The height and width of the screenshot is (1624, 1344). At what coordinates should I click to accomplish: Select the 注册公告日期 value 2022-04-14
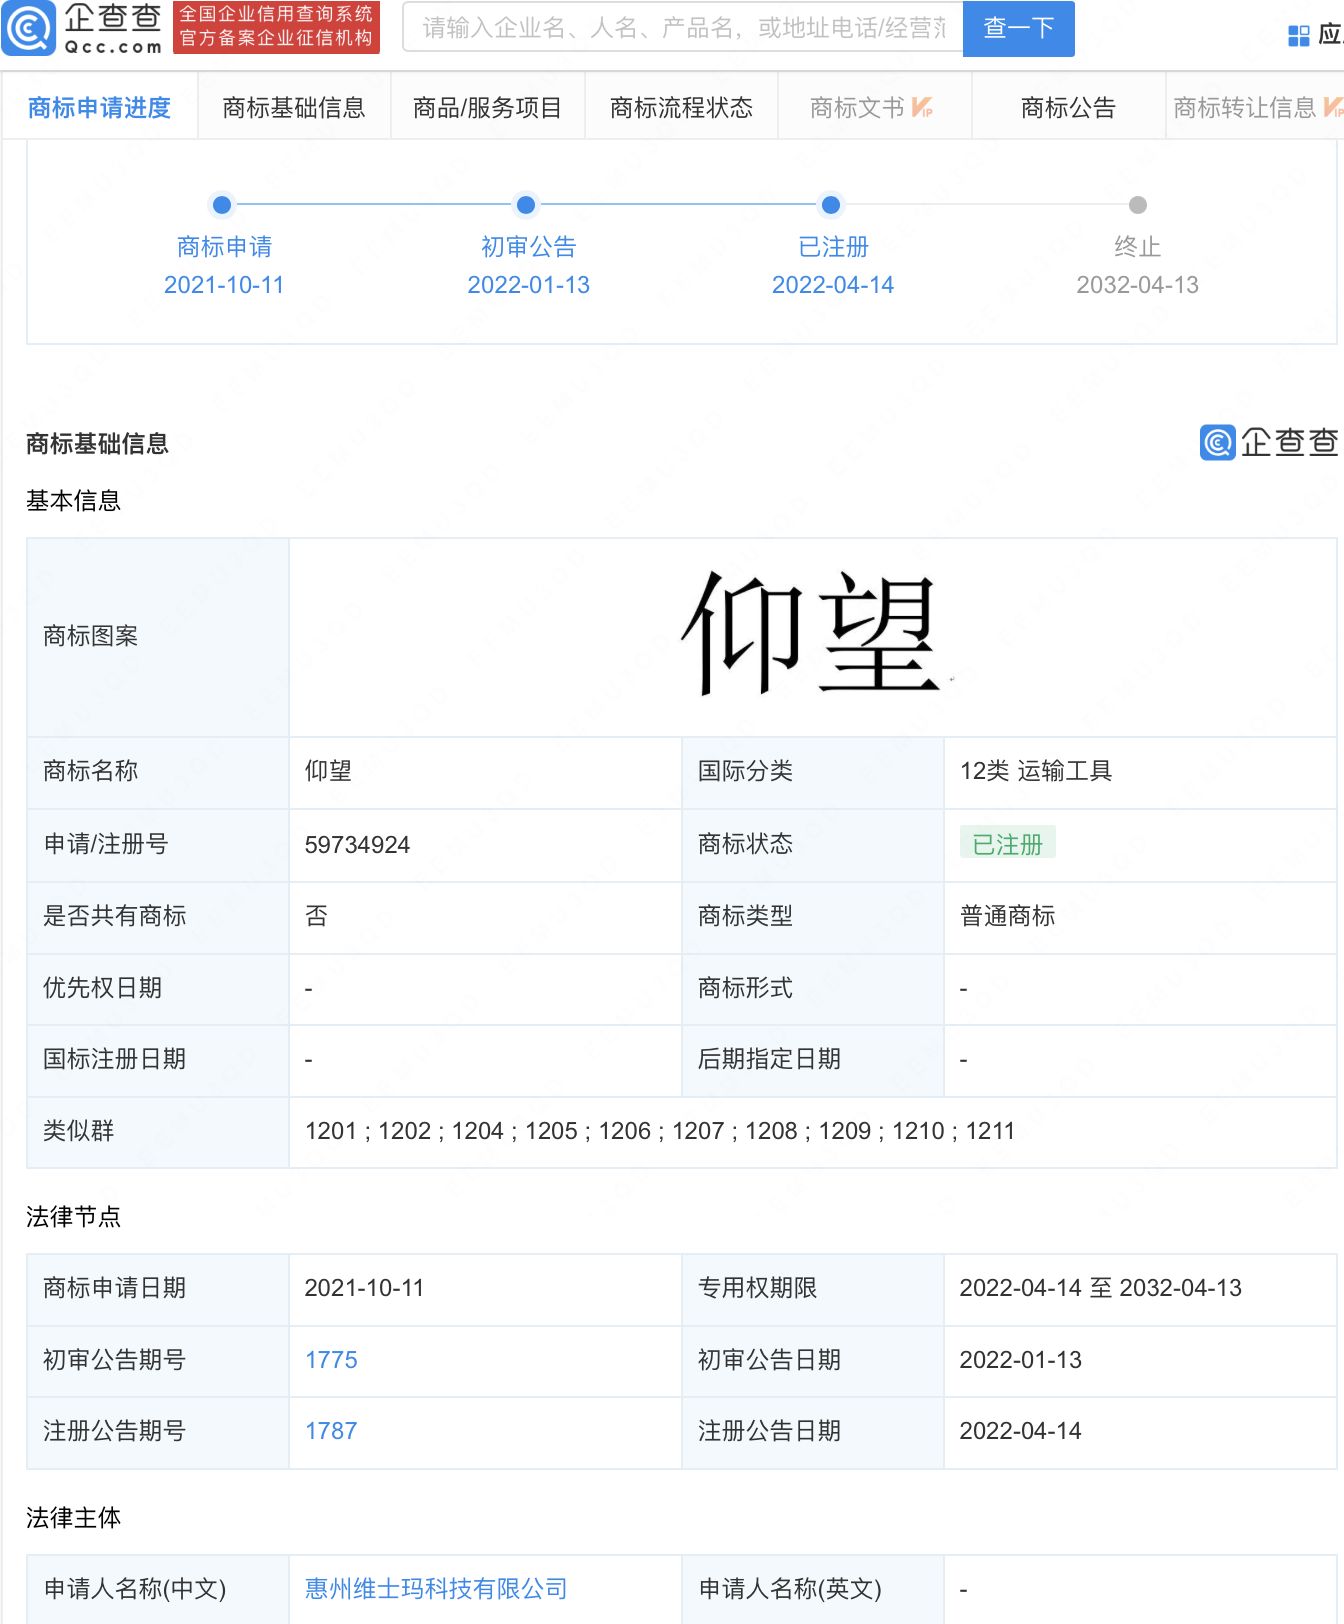tap(1020, 1431)
